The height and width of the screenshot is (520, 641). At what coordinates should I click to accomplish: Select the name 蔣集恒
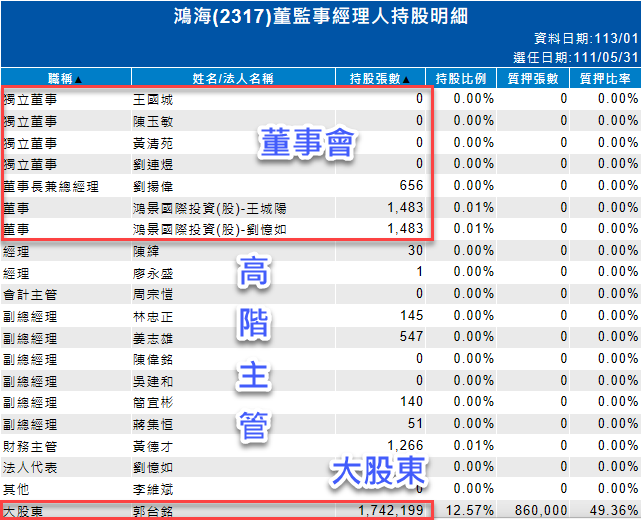[153, 424]
